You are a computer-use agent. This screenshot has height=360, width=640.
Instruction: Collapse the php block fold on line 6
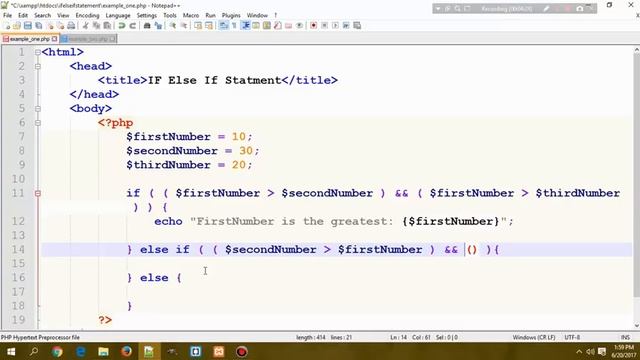coord(38,123)
